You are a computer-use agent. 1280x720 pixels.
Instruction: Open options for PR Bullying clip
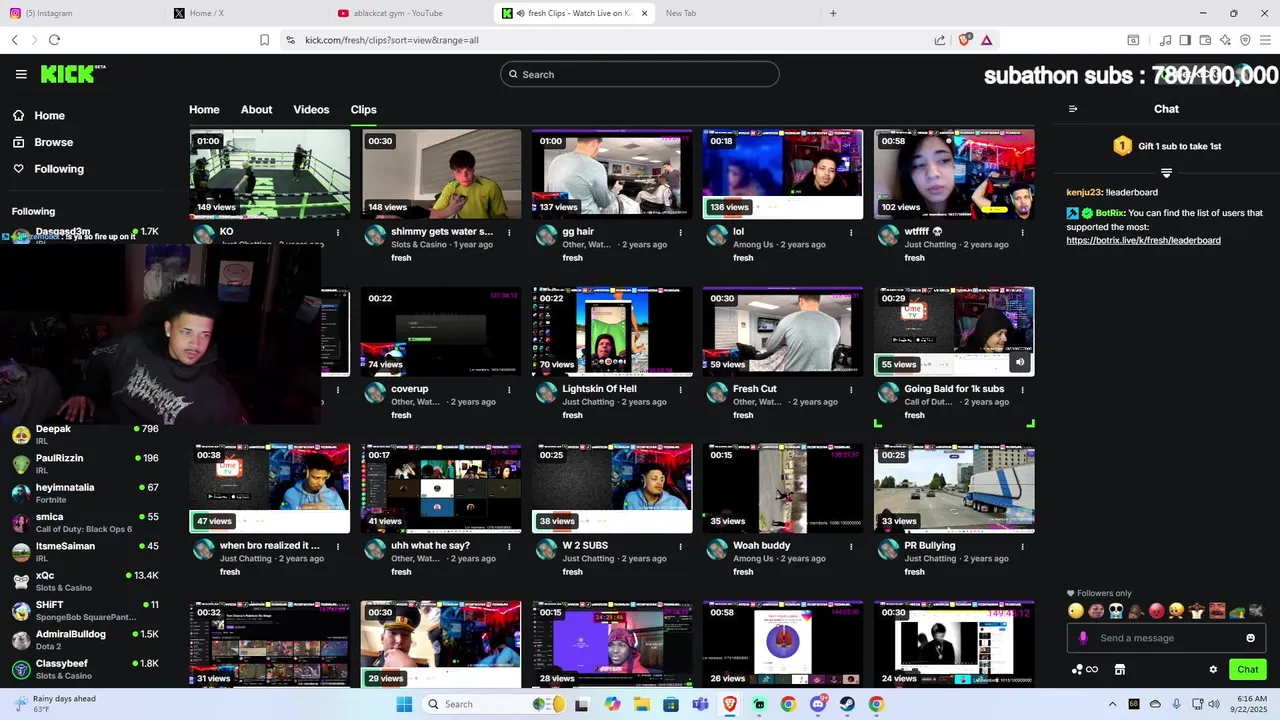click(x=1022, y=546)
